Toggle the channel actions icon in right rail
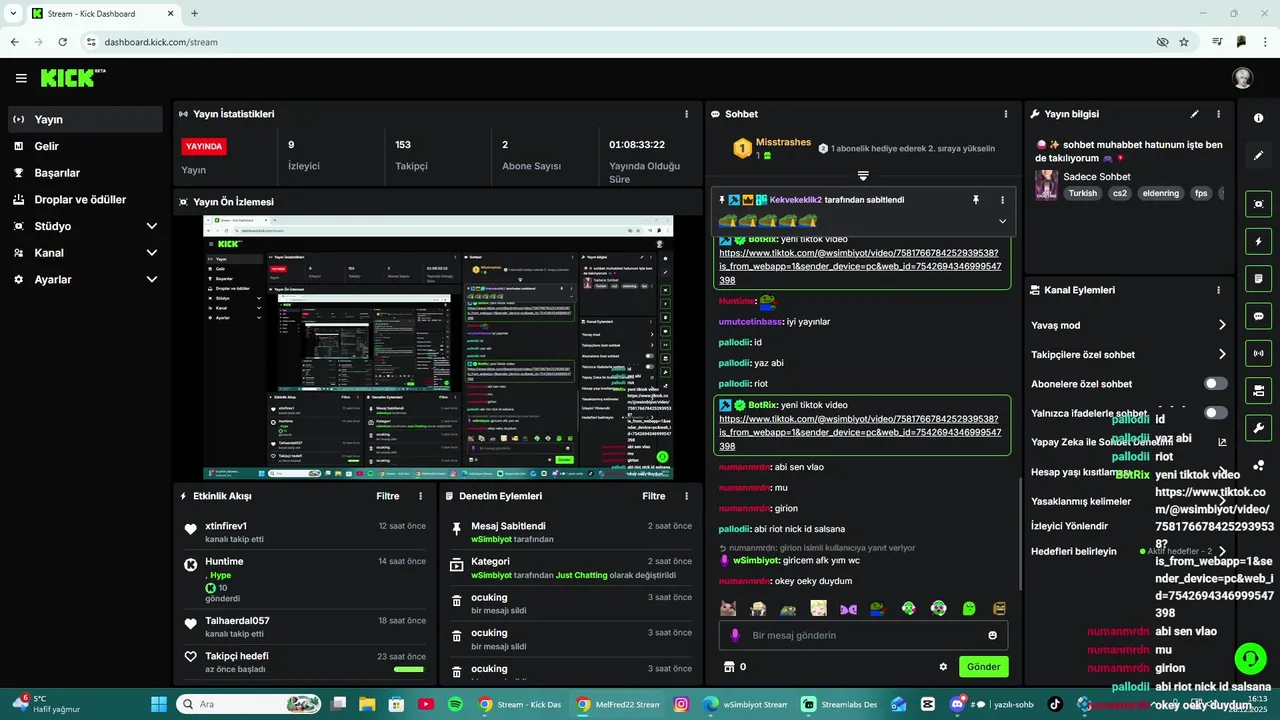The width and height of the screenshot is (1280, 720). (1258, 390)
